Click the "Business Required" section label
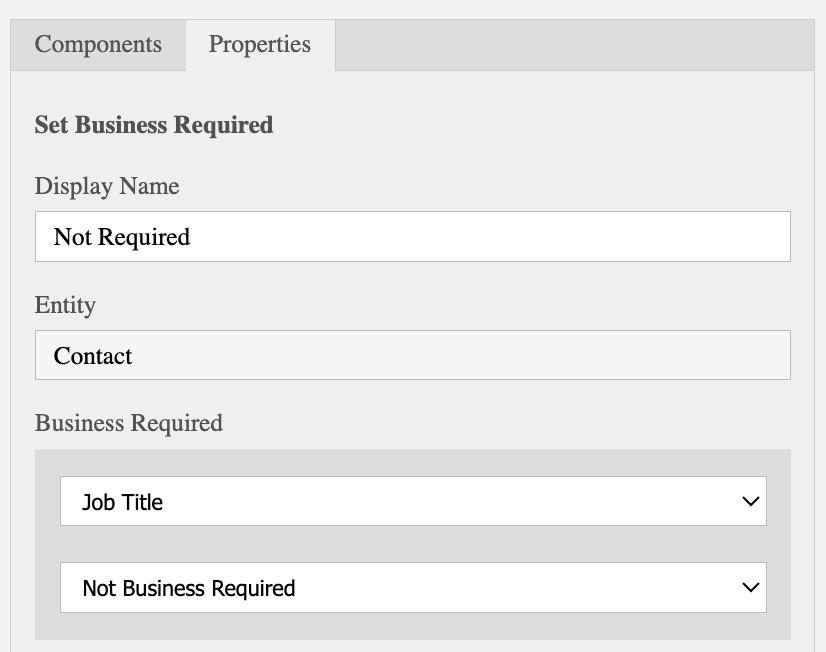This screenshot has width=826, height=652. tap(129, 423)
